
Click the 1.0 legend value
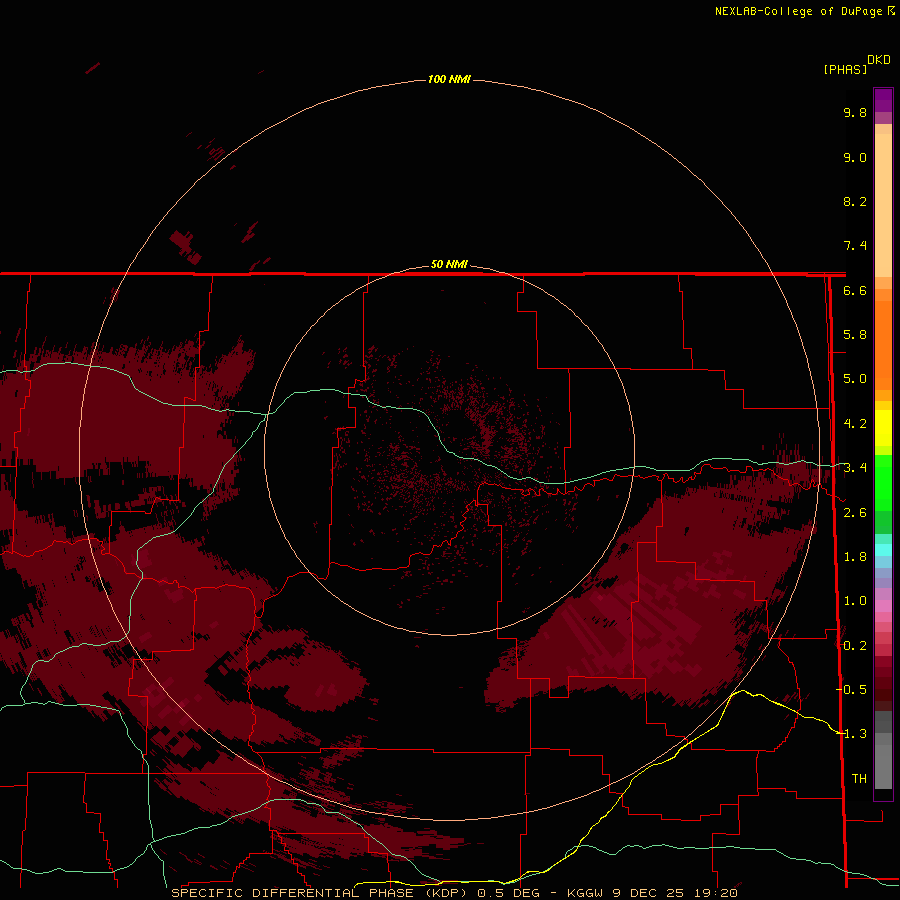[855, 601]
